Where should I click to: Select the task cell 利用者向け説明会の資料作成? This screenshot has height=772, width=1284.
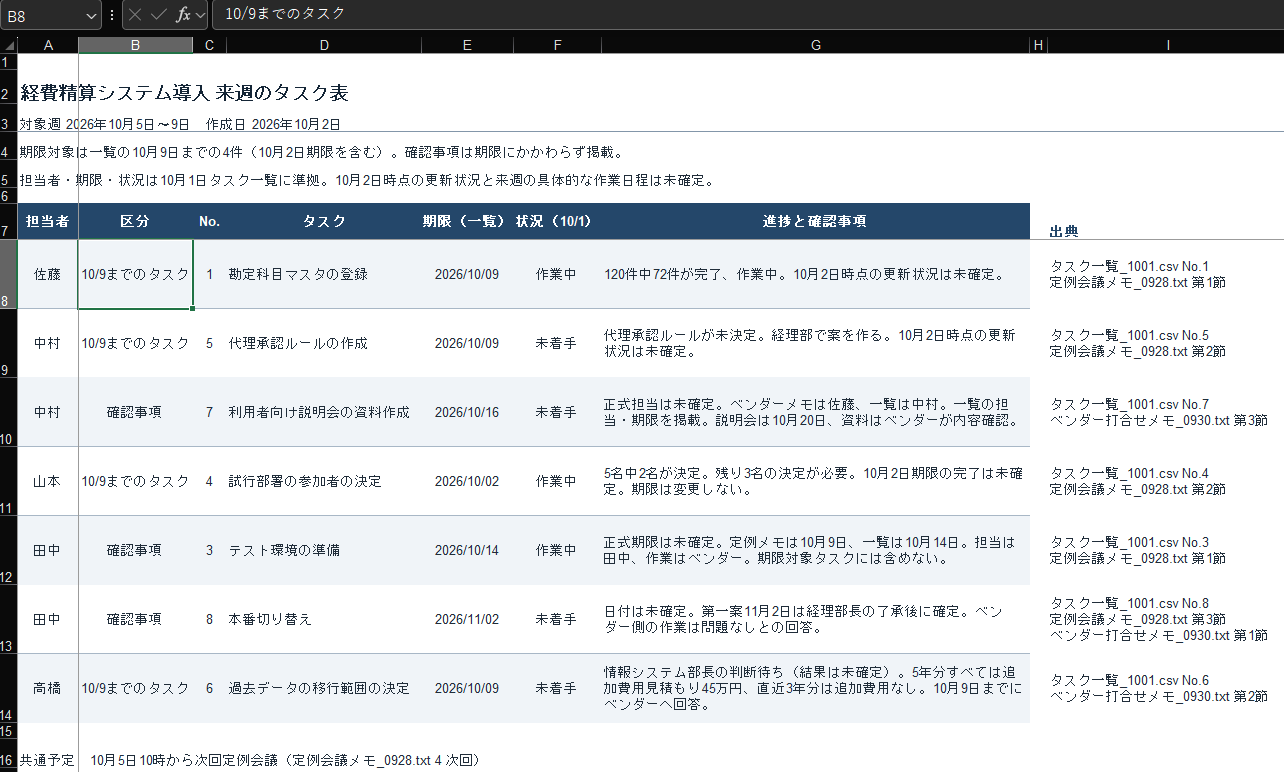324,412
